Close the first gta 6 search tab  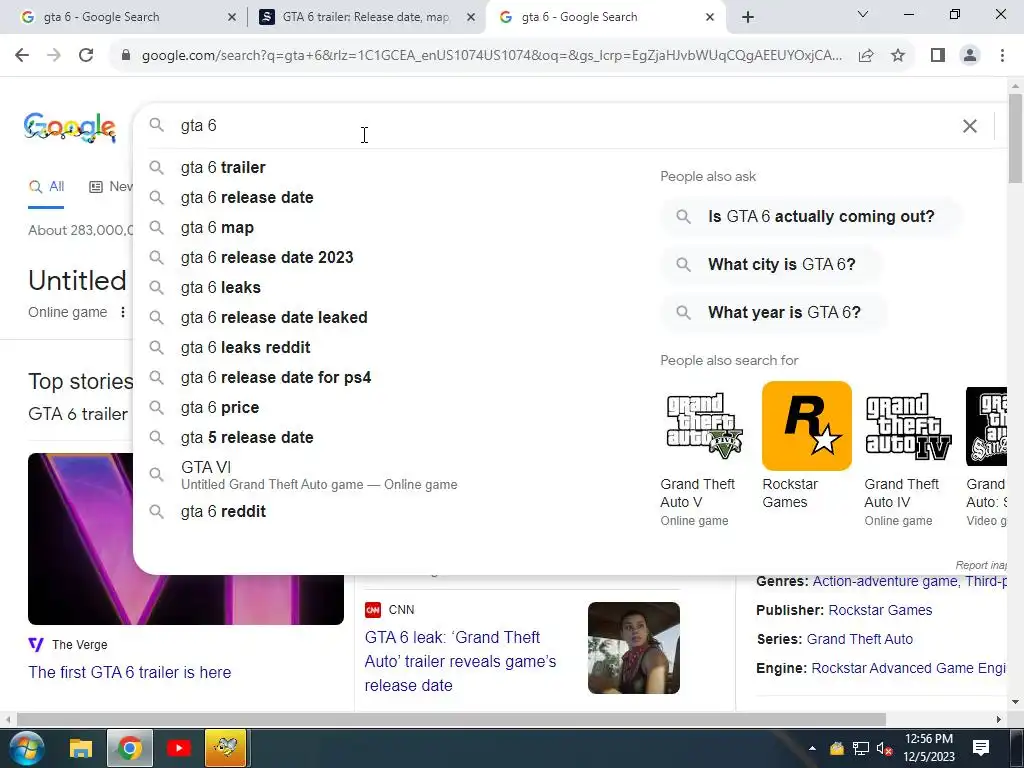point(232,17)
